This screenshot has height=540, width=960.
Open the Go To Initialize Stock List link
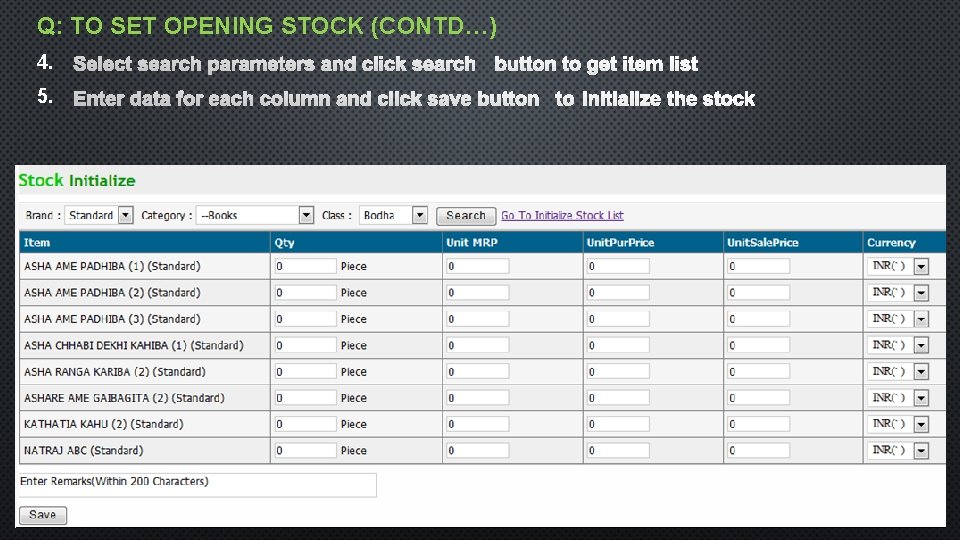tap(562, 215)
